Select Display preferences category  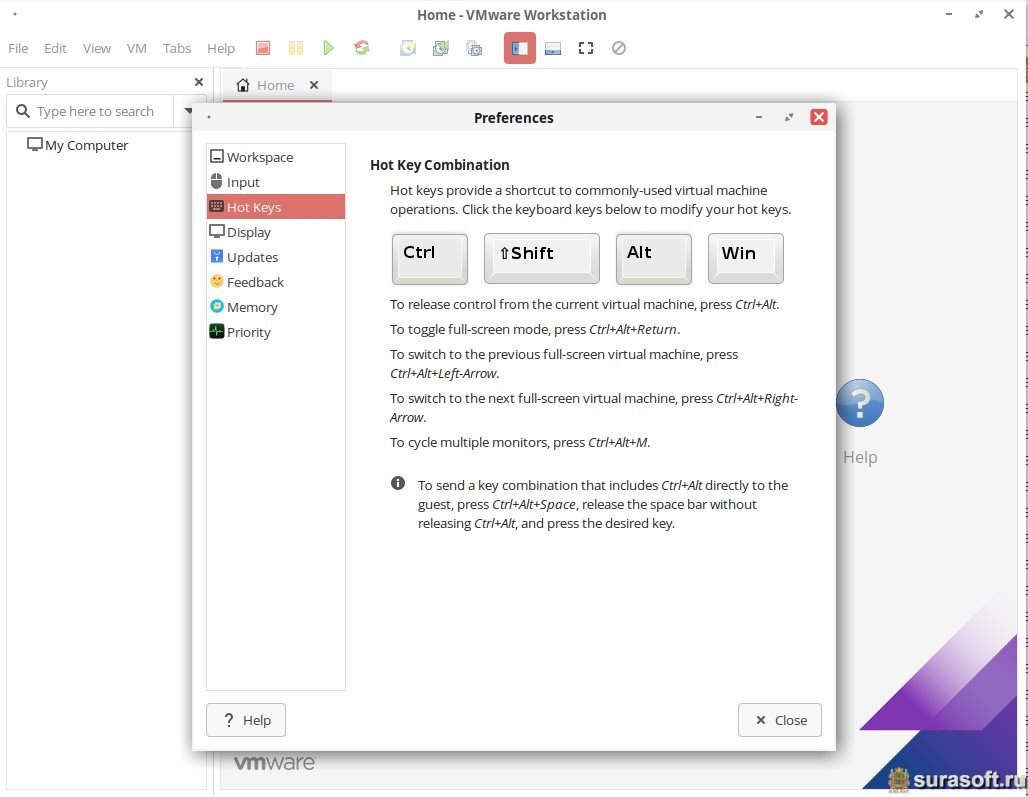[x=275, y=231]
